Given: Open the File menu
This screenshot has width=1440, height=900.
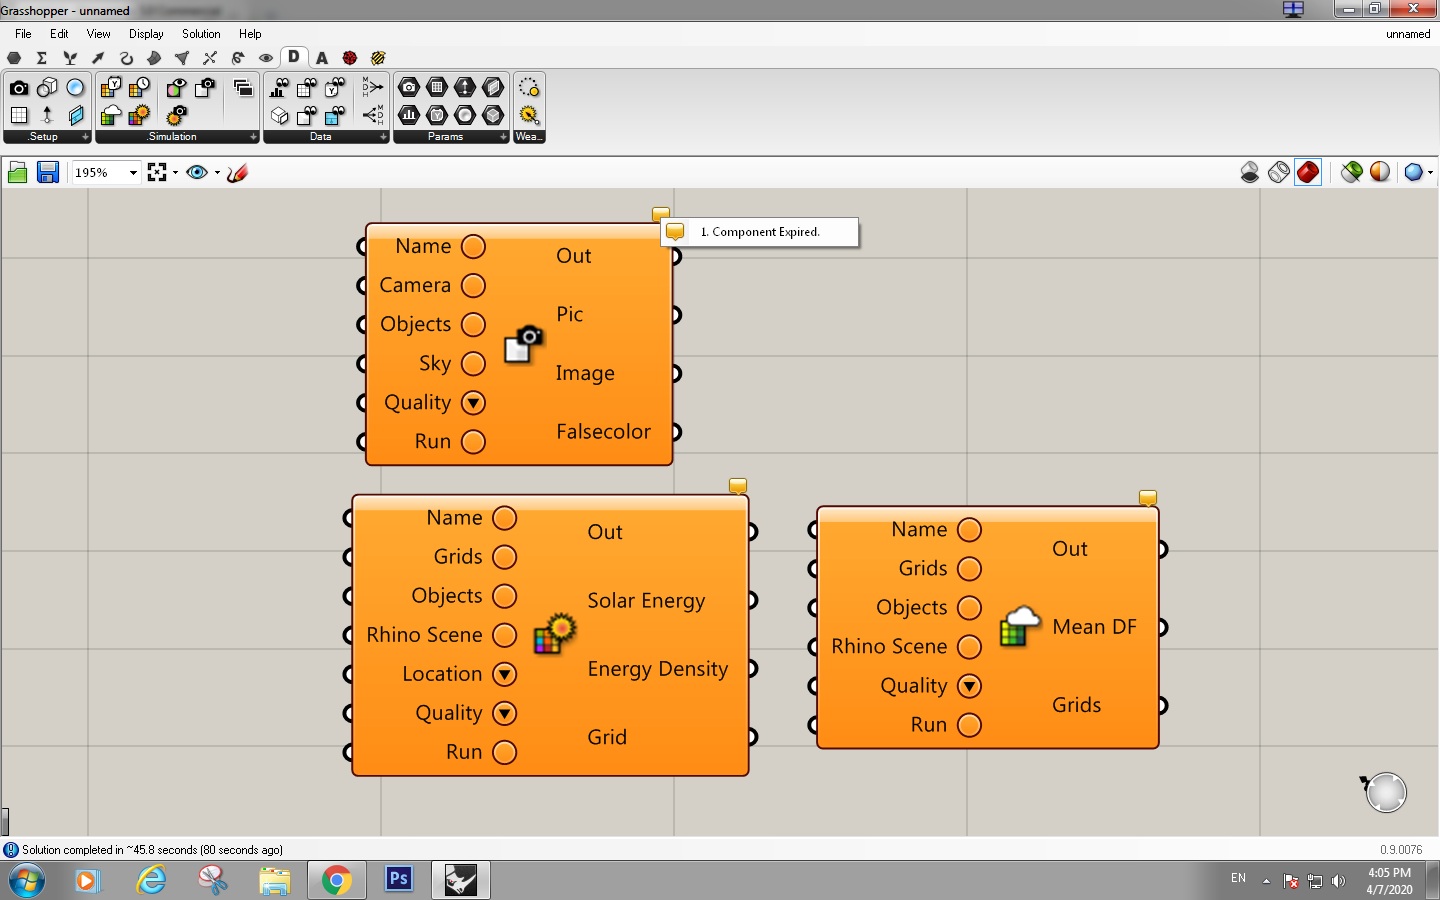Looking at the screenshot, I should coord(23,34).
